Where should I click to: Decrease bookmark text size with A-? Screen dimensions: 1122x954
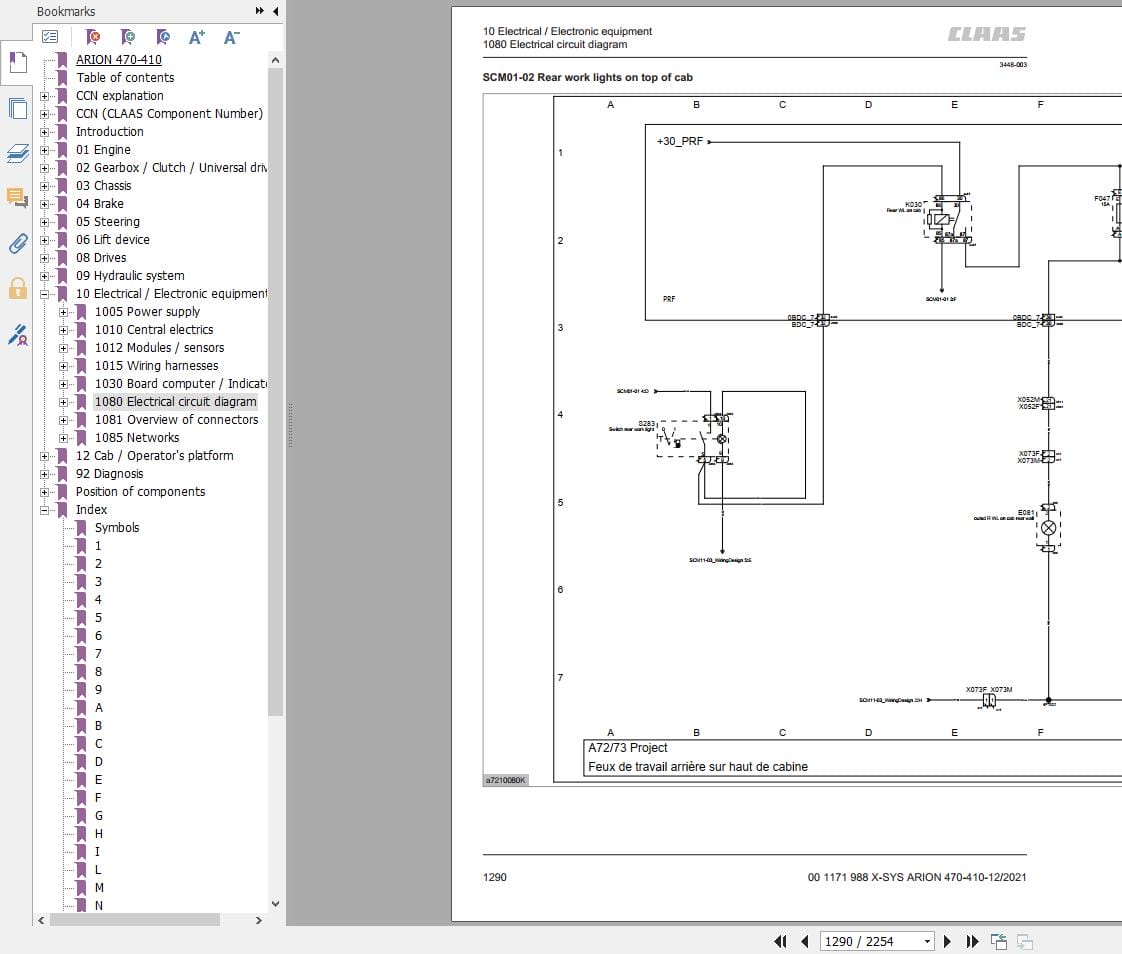231,36
